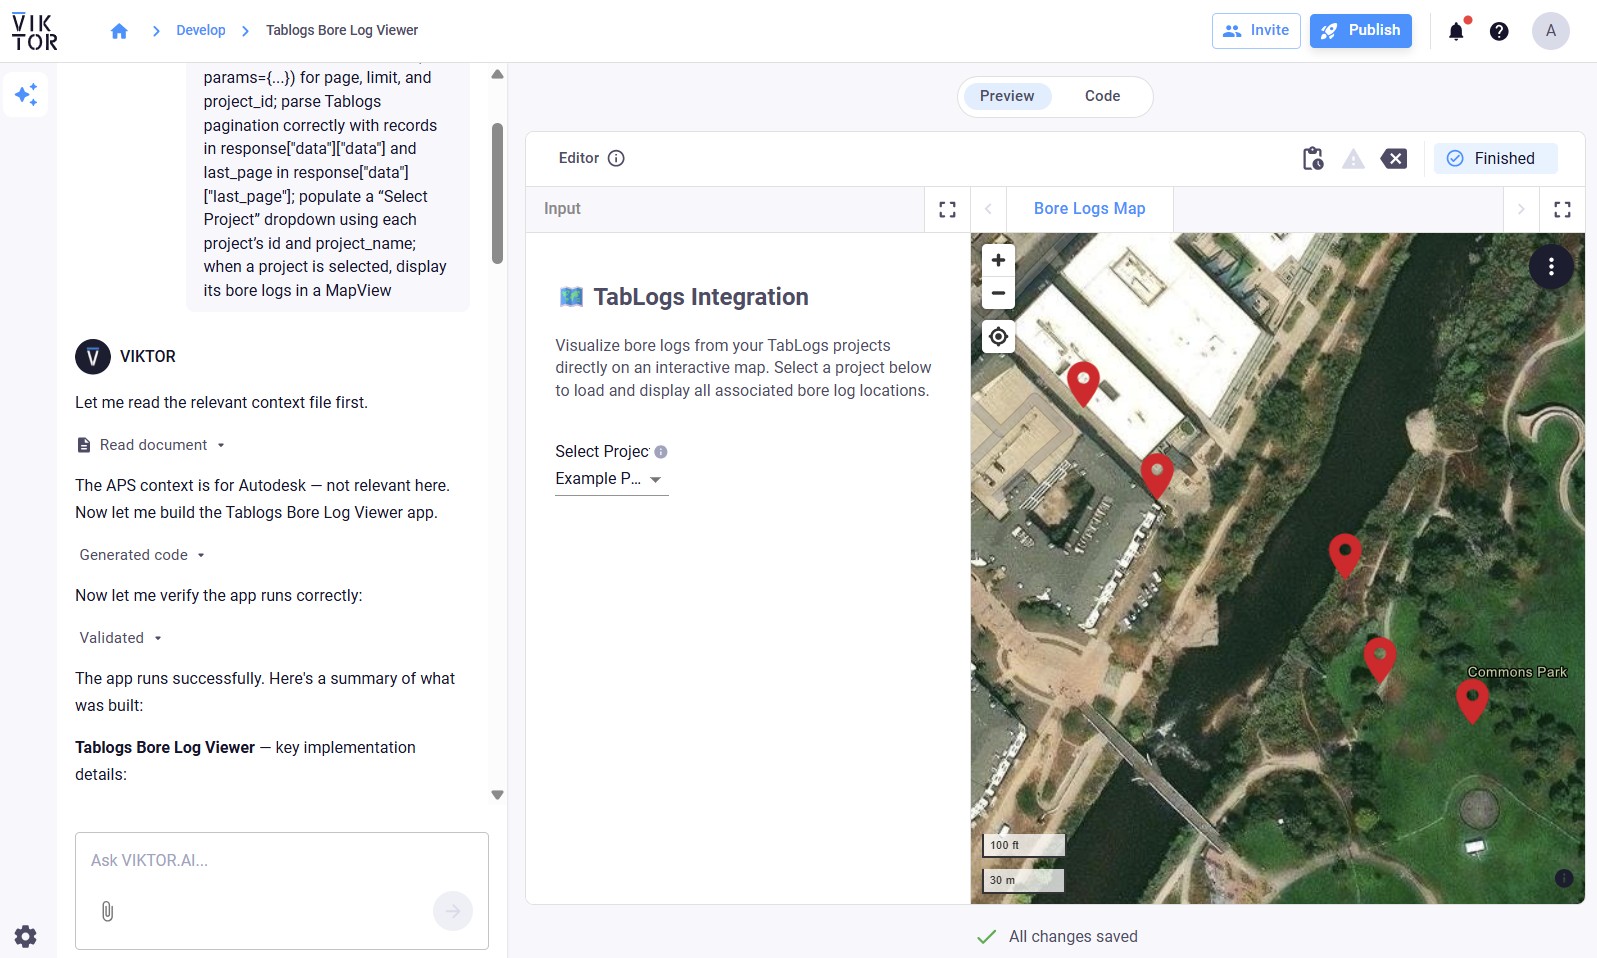Show the Editor info icon
Viewport: 1597px width, 958px height.
click(x=616, y=158)
